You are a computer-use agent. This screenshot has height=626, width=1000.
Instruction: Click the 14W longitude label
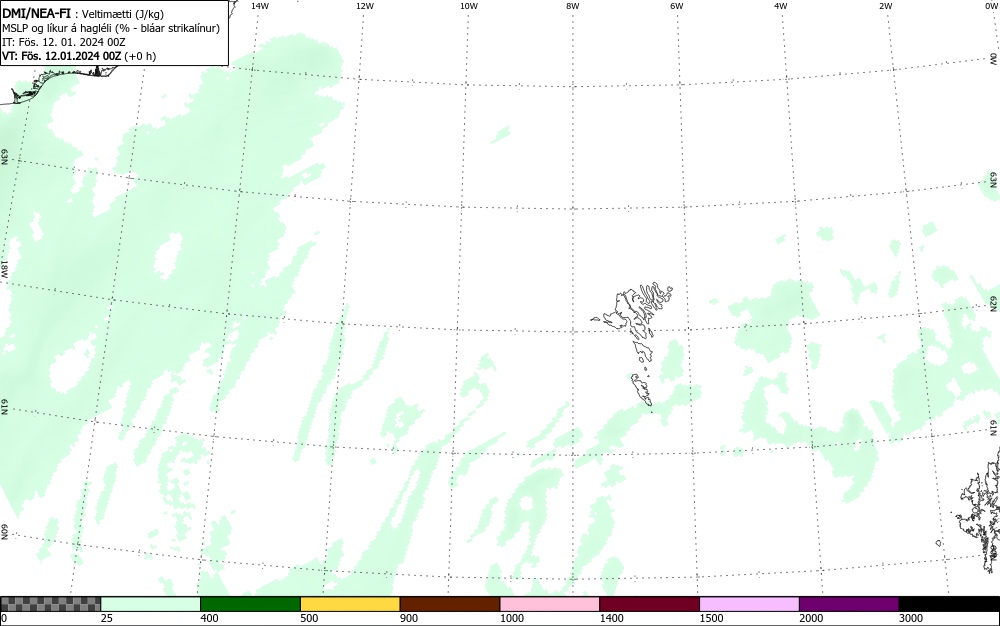click(260, 6)
